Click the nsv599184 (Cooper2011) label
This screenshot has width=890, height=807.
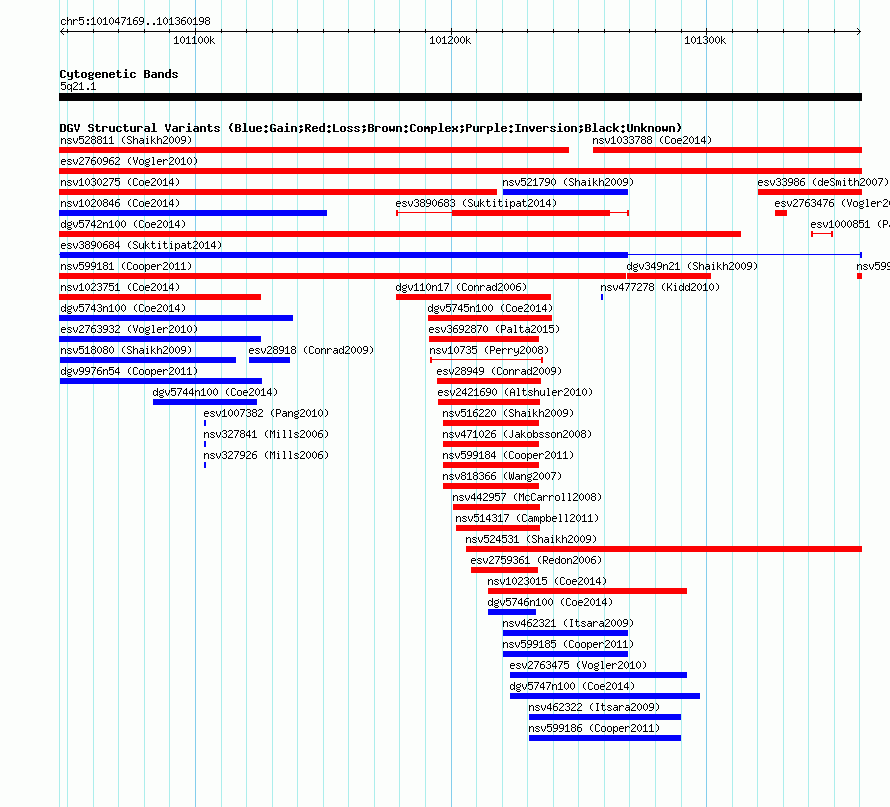coord(508,455)
